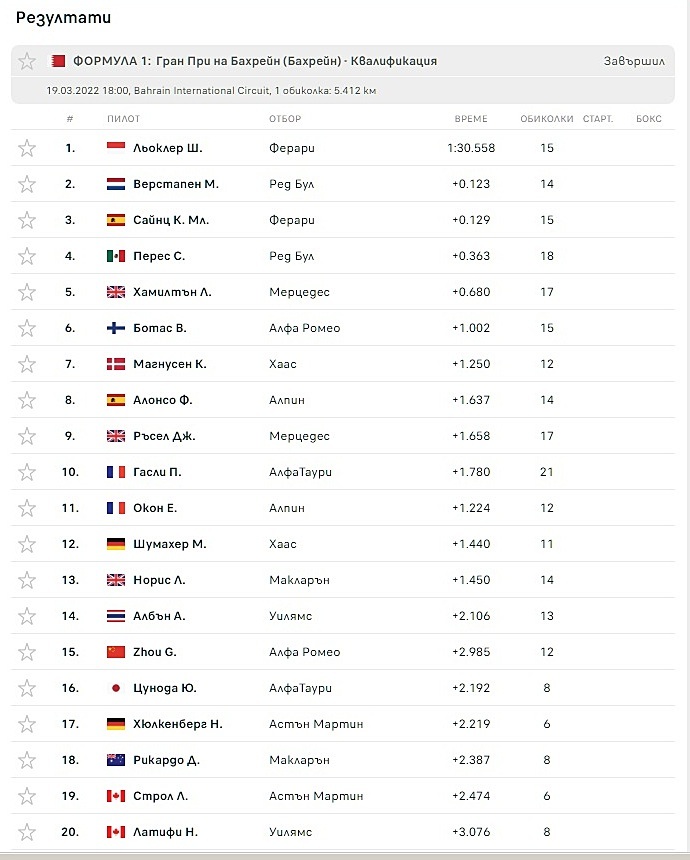This screenshot has width=690, height=860.
Task: Click the ОБИКОЛКИ column header
Action: tap(547, 118)
